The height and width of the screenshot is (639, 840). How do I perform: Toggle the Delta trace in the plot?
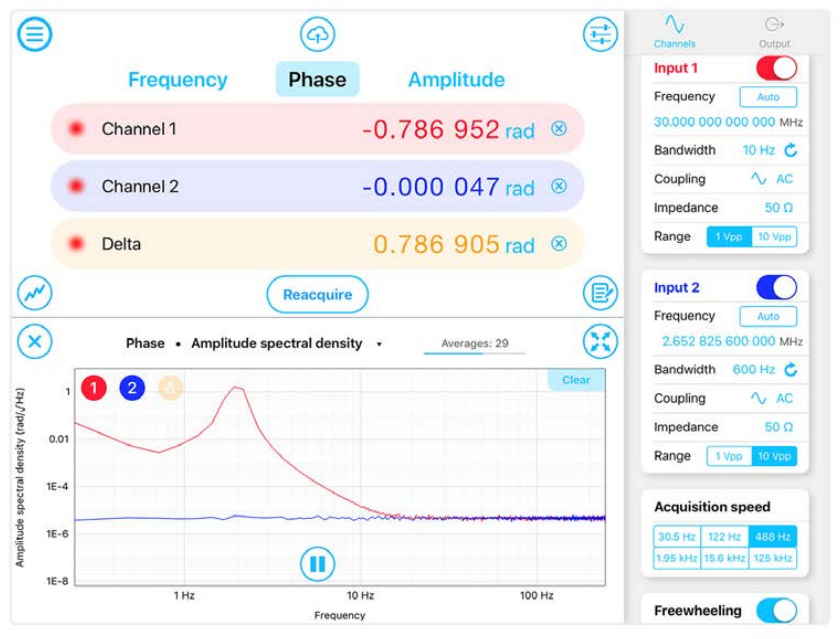[x=170, y=388]
